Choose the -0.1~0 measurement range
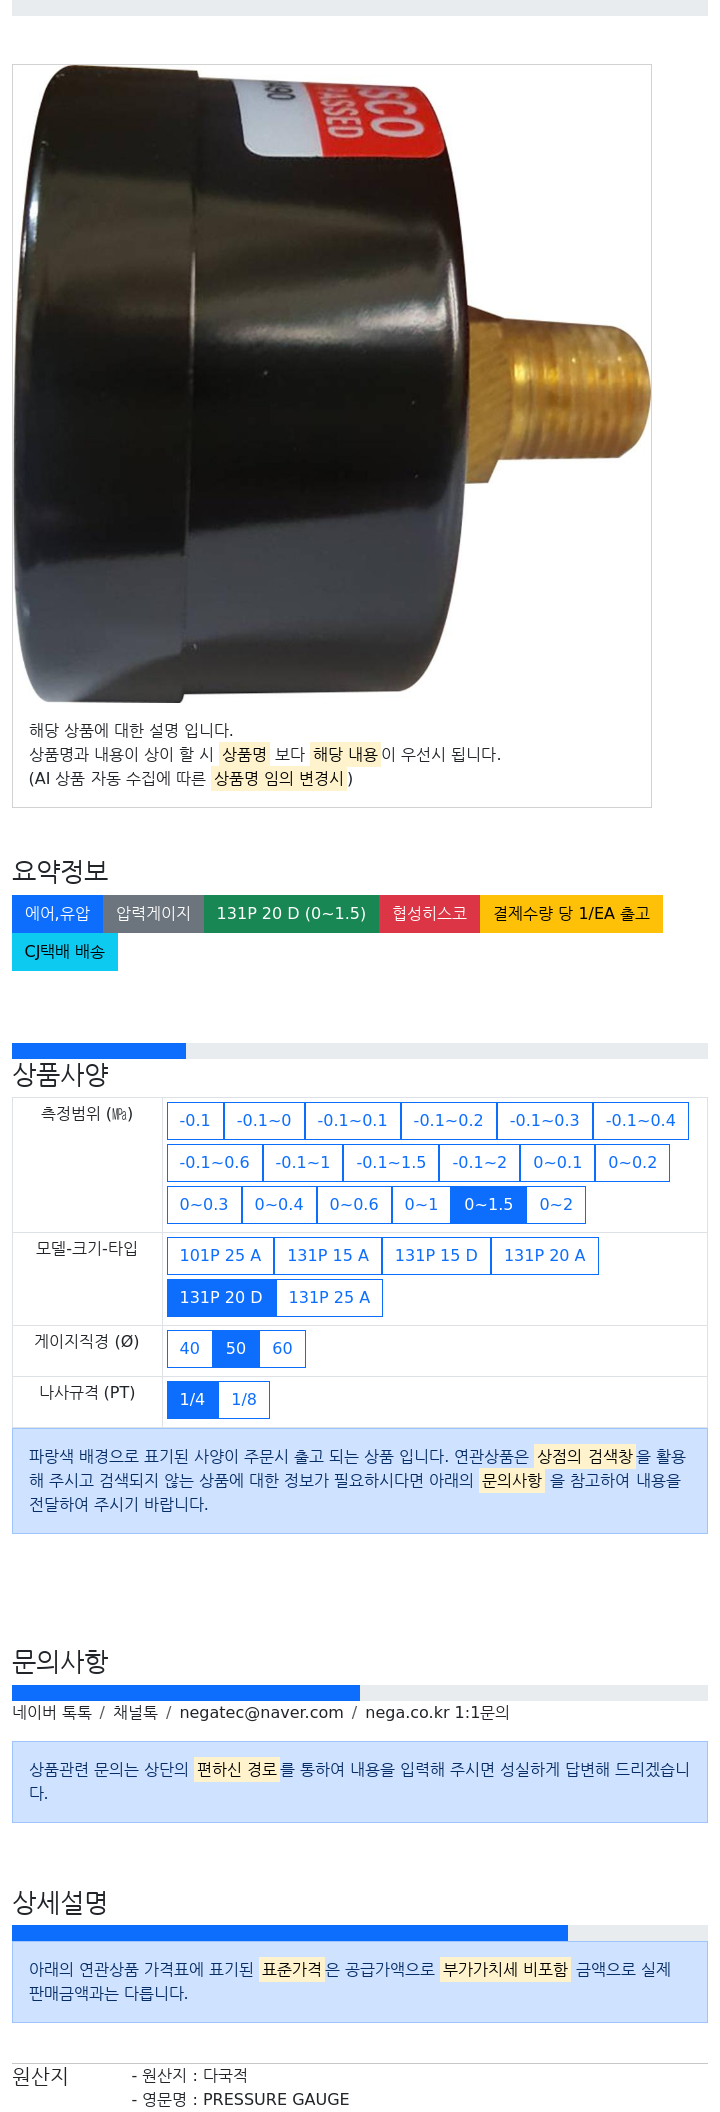Screen dimensions: 720x2112 pyautogui.click(x=264, y=1121)
